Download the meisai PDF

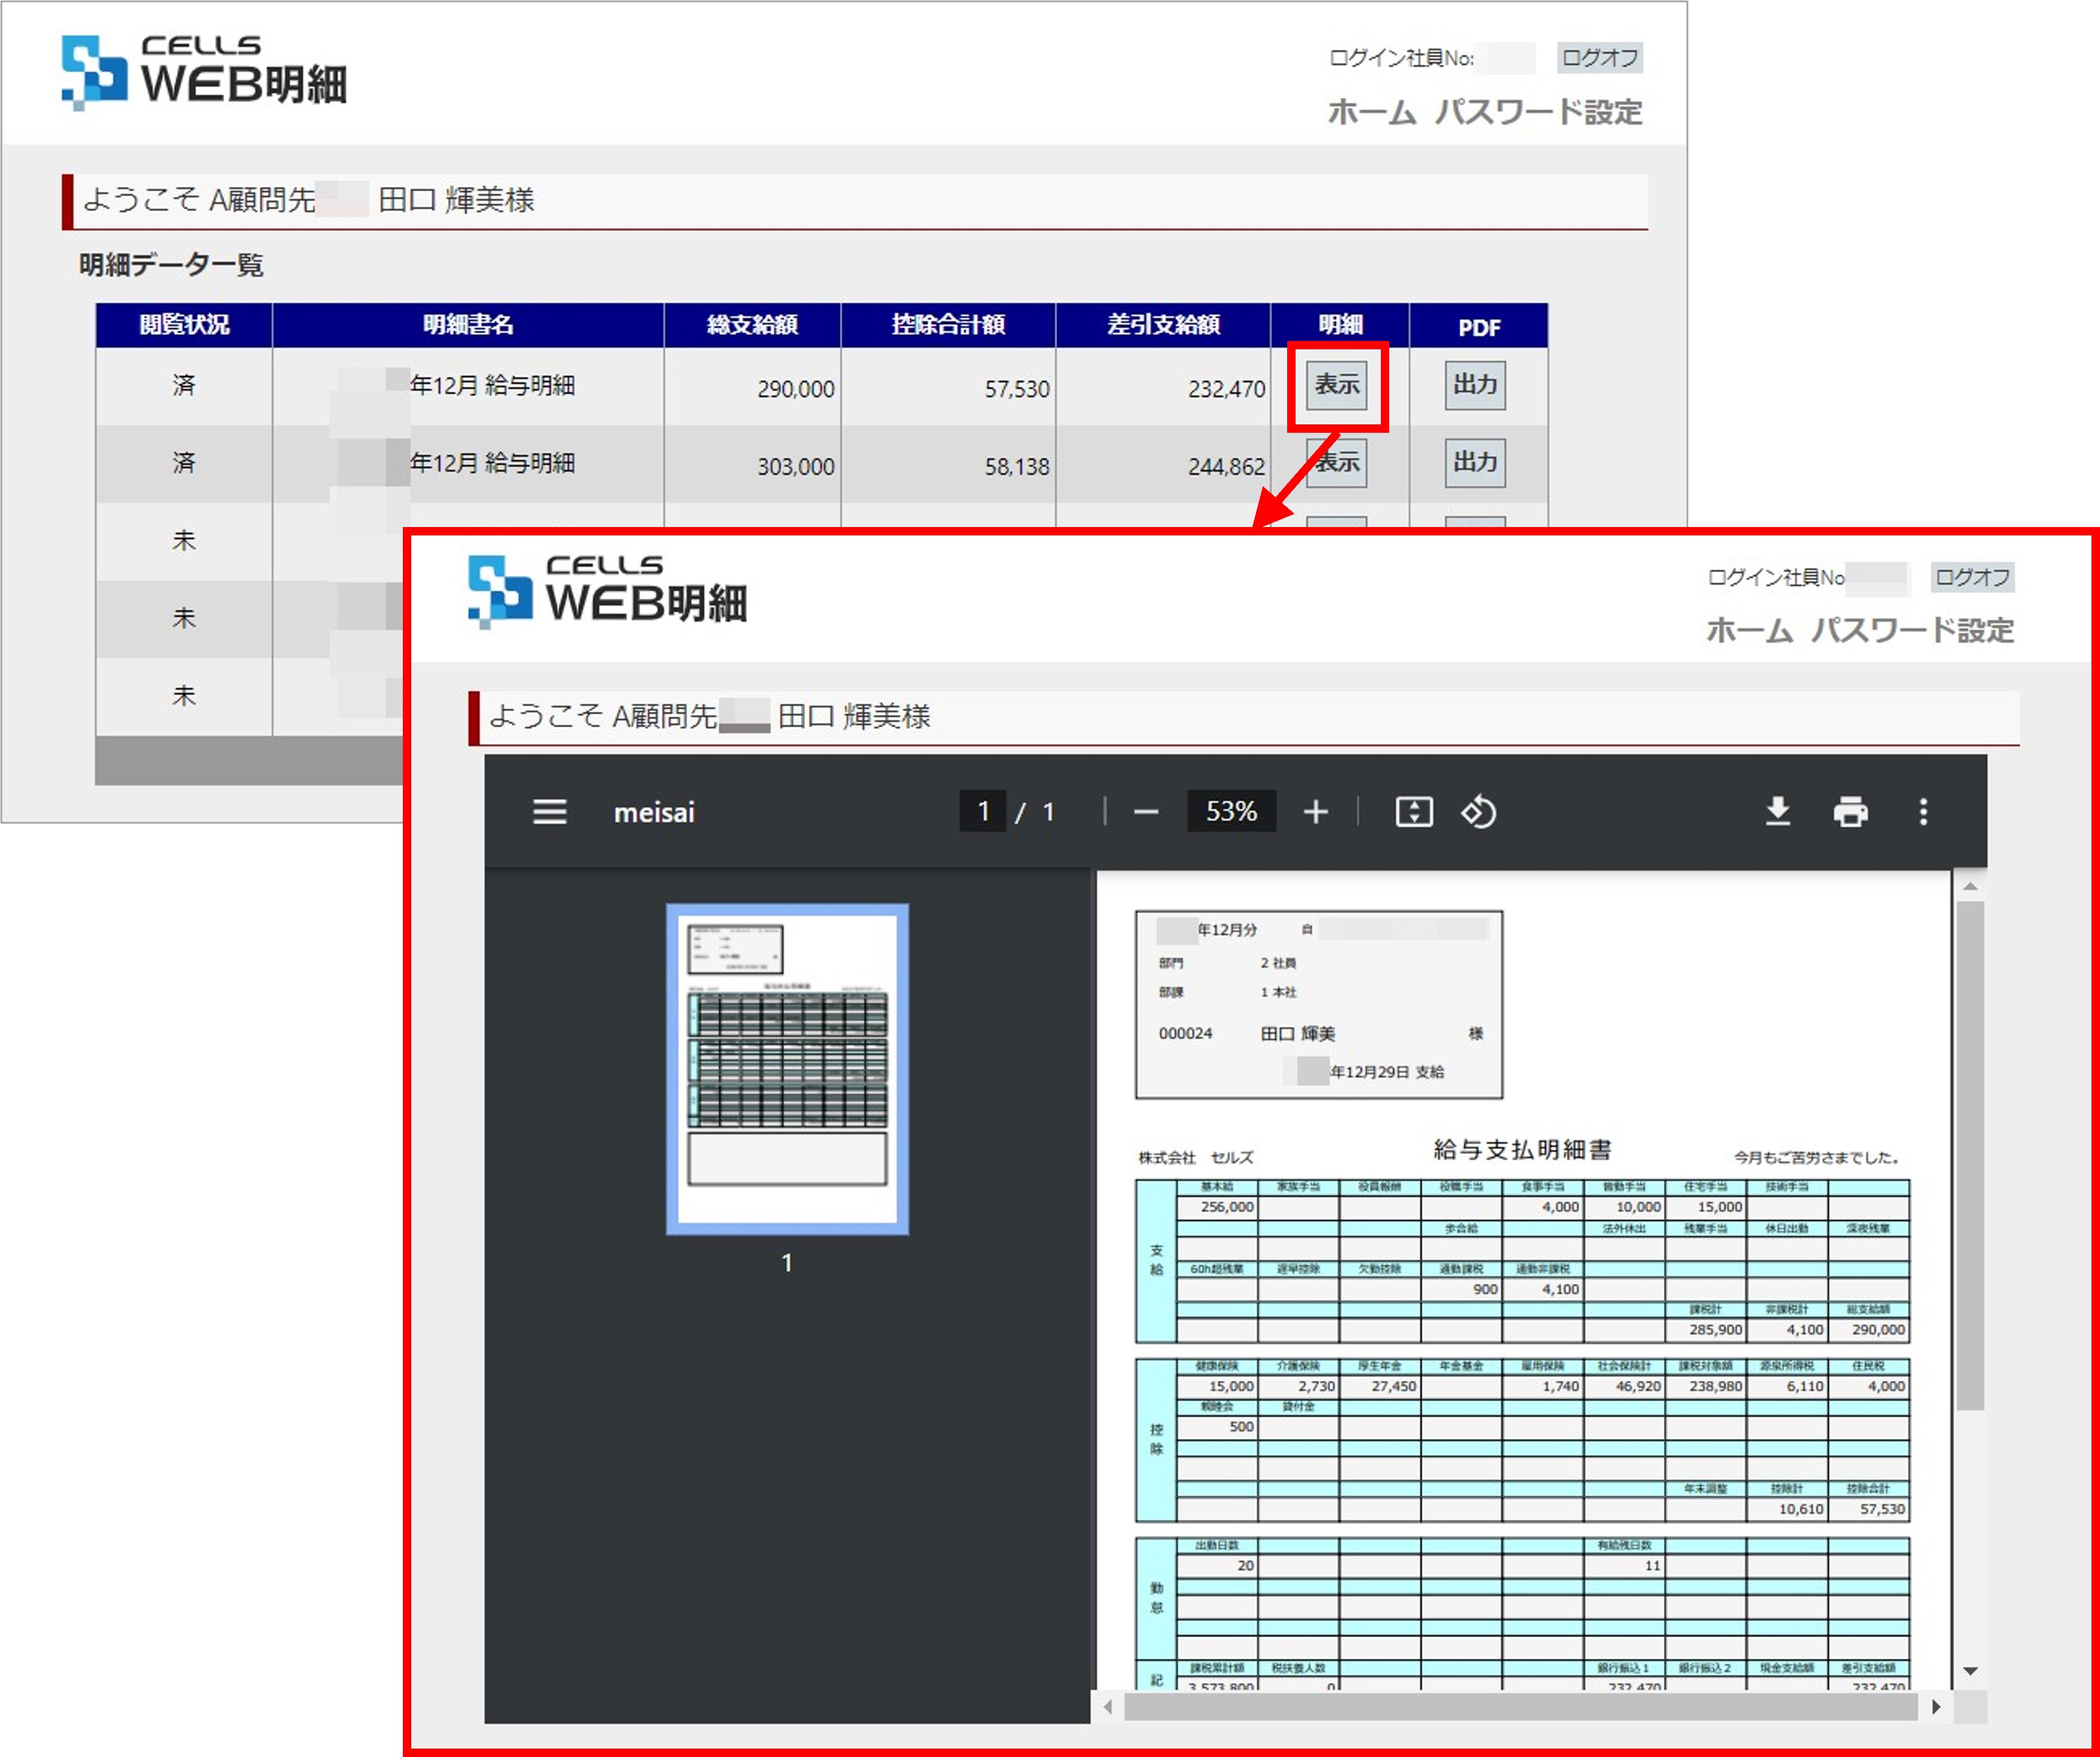(1777, 811)
